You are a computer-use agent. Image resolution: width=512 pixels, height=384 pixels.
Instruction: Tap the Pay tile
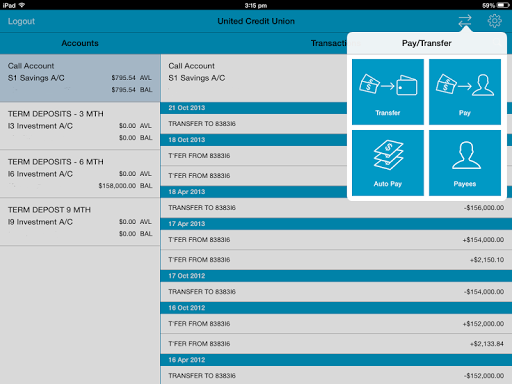coord(465,92)
